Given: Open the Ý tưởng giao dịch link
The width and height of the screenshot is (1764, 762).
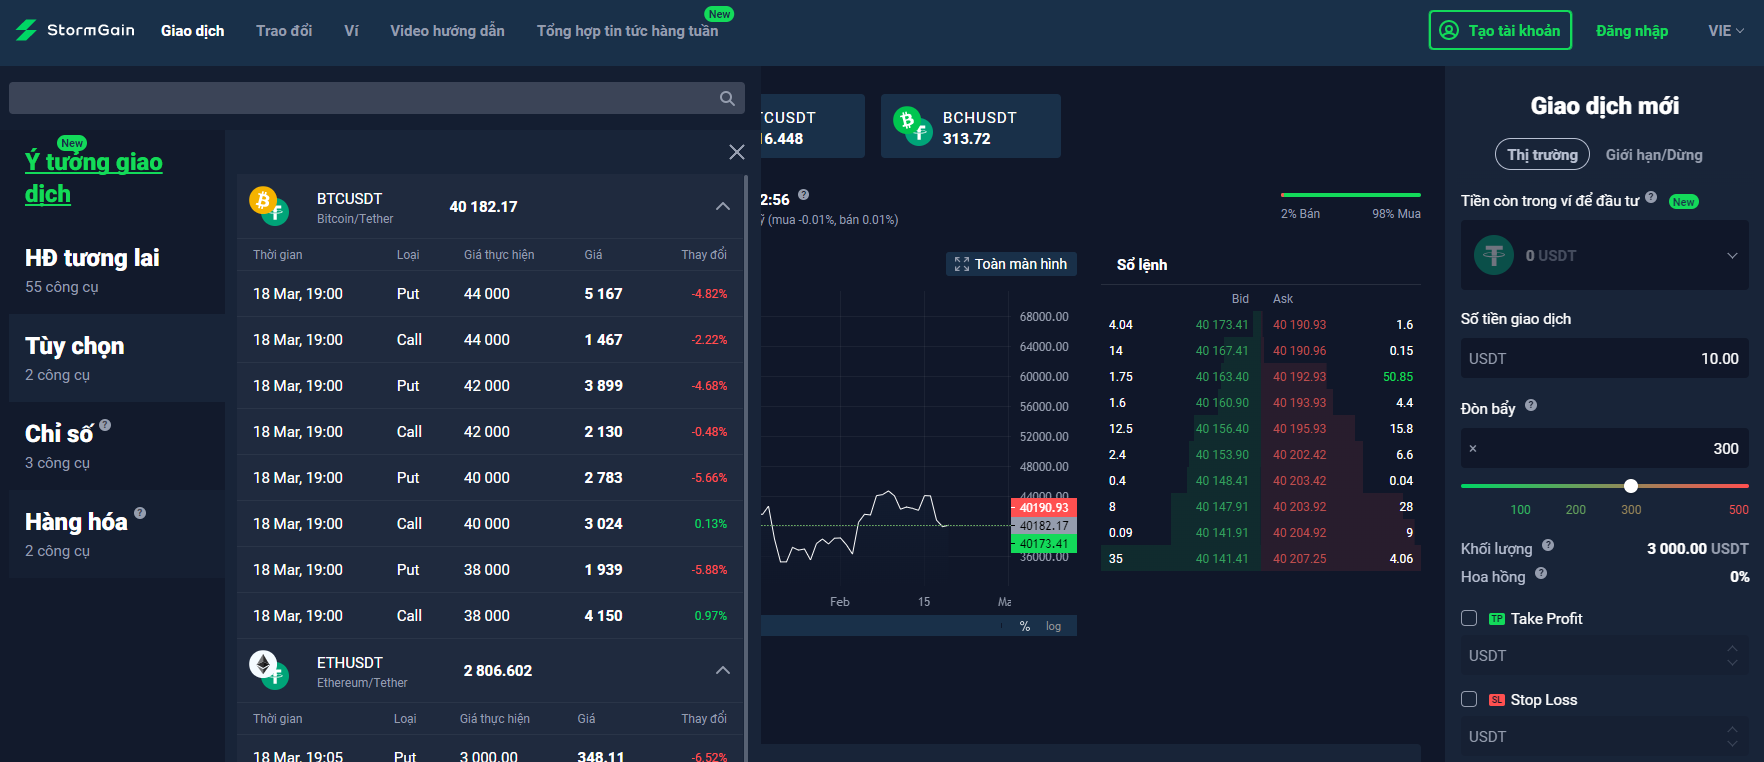Looking at the screenshot, I should (93, 177).
